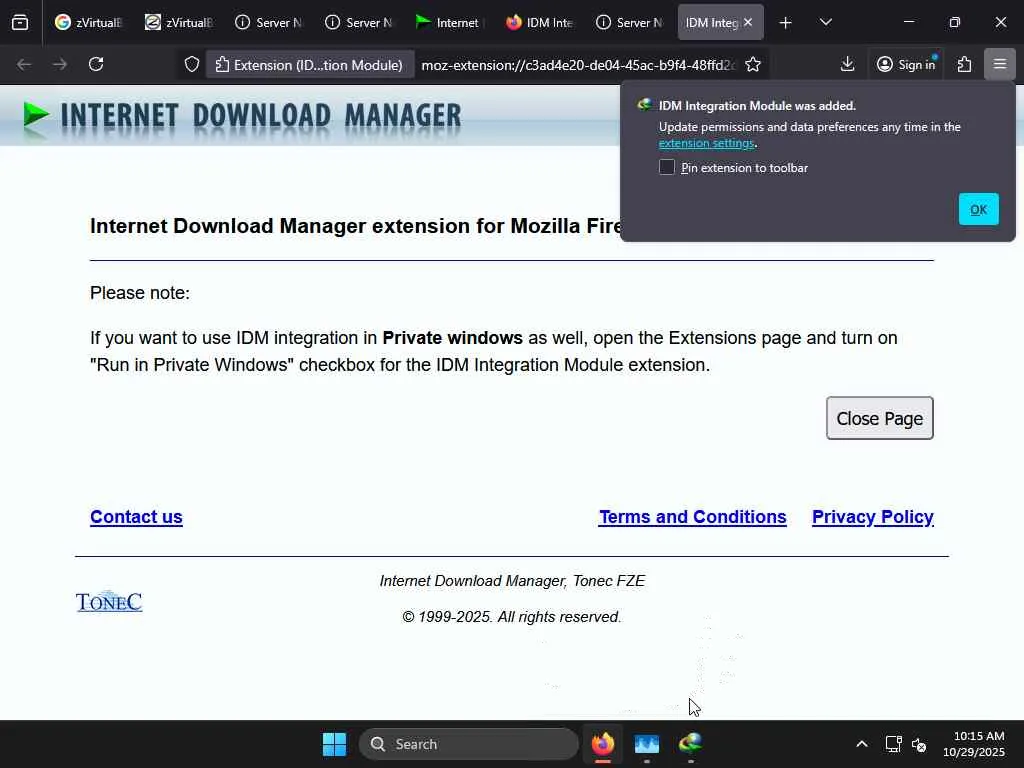1024x768 pixels.
Task: Click the Close Page button
Action: [x=880, y=418]
